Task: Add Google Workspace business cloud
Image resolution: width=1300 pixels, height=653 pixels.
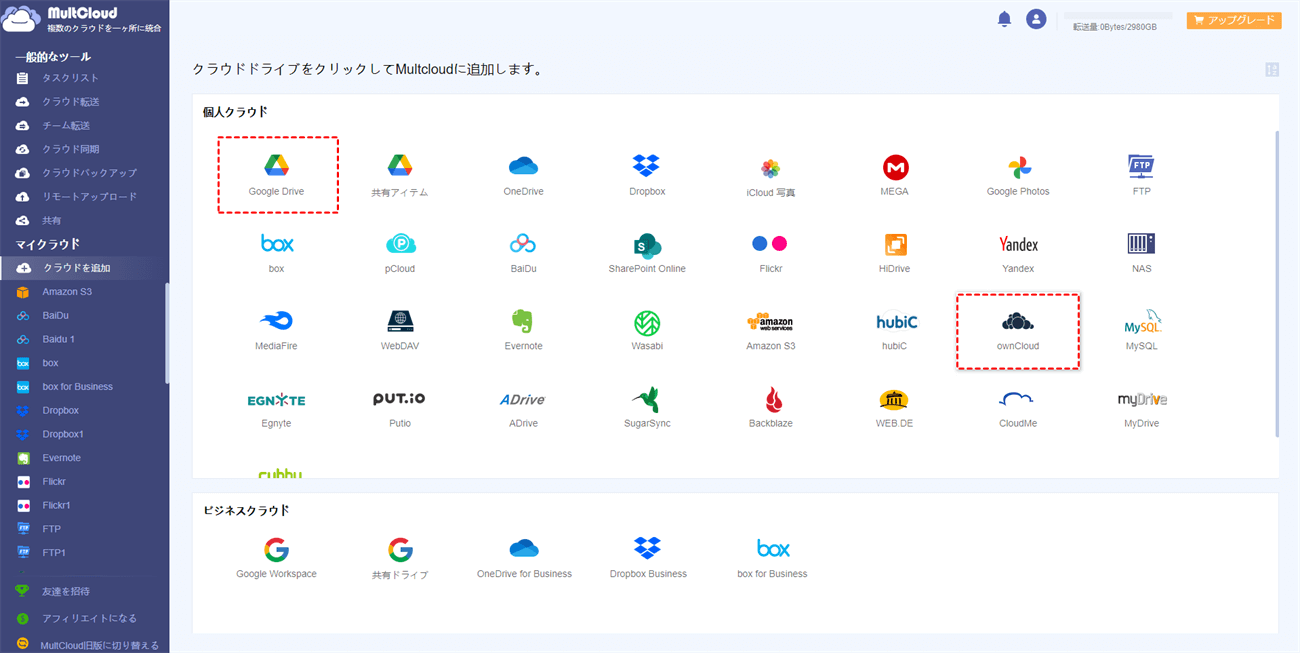Action: 277,558
